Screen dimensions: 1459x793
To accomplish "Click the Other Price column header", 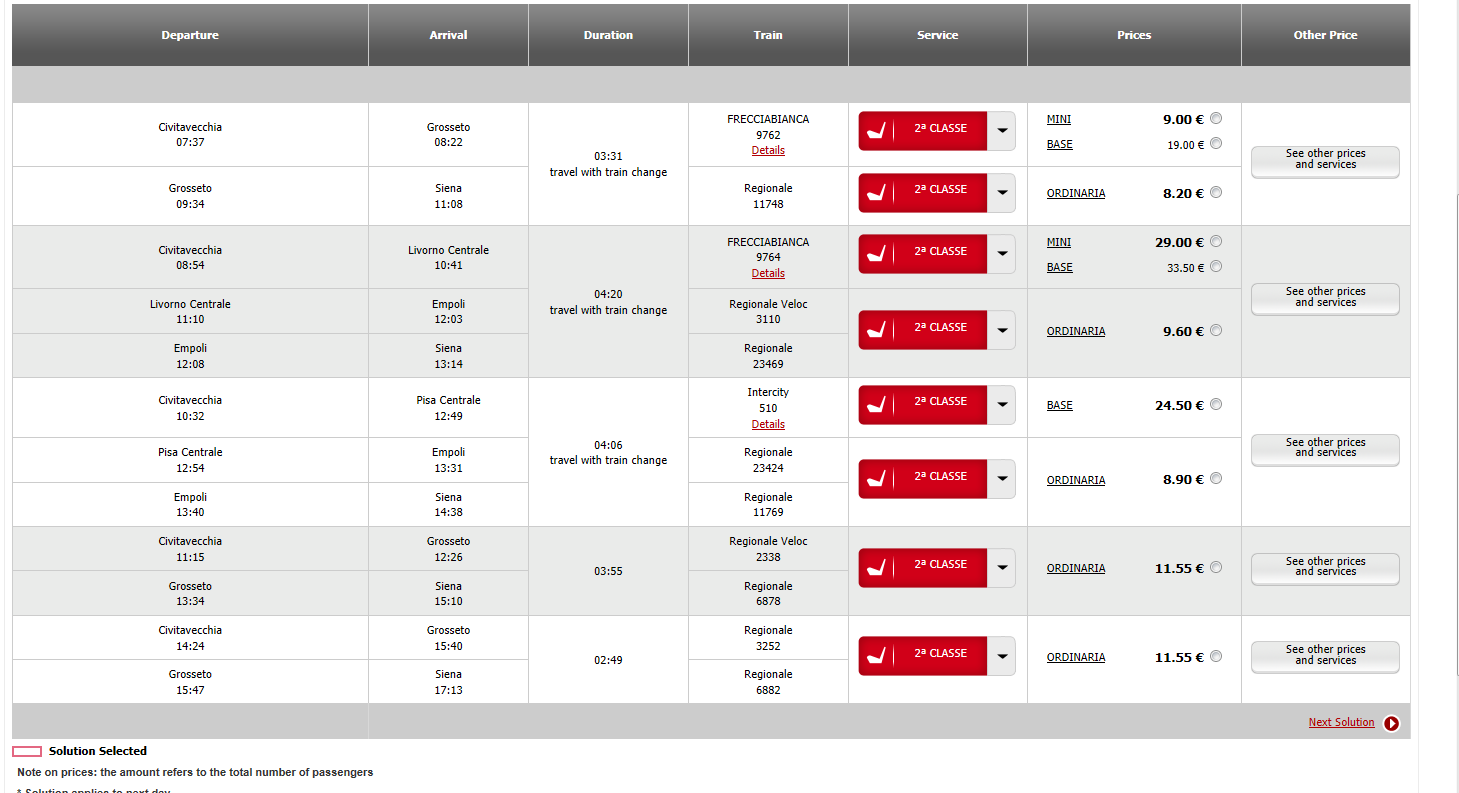I will [x=1326, y=35].
